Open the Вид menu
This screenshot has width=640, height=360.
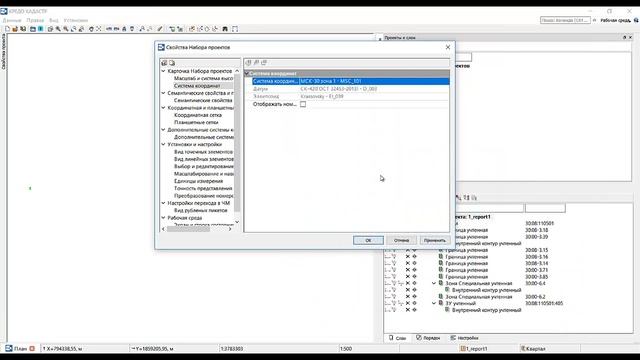click(x=53, y=20)
